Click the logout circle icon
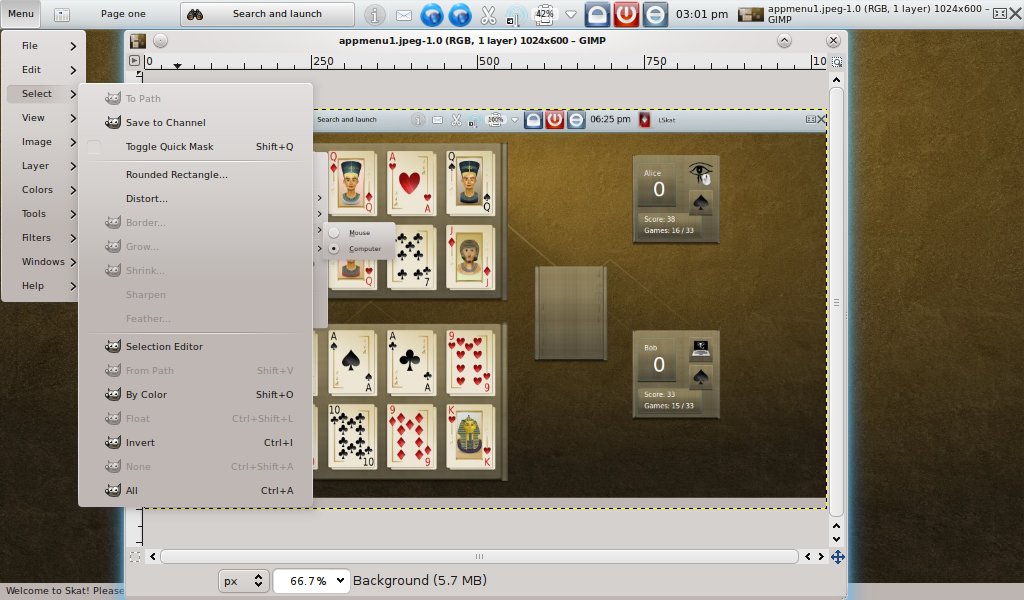 (655, 14)
